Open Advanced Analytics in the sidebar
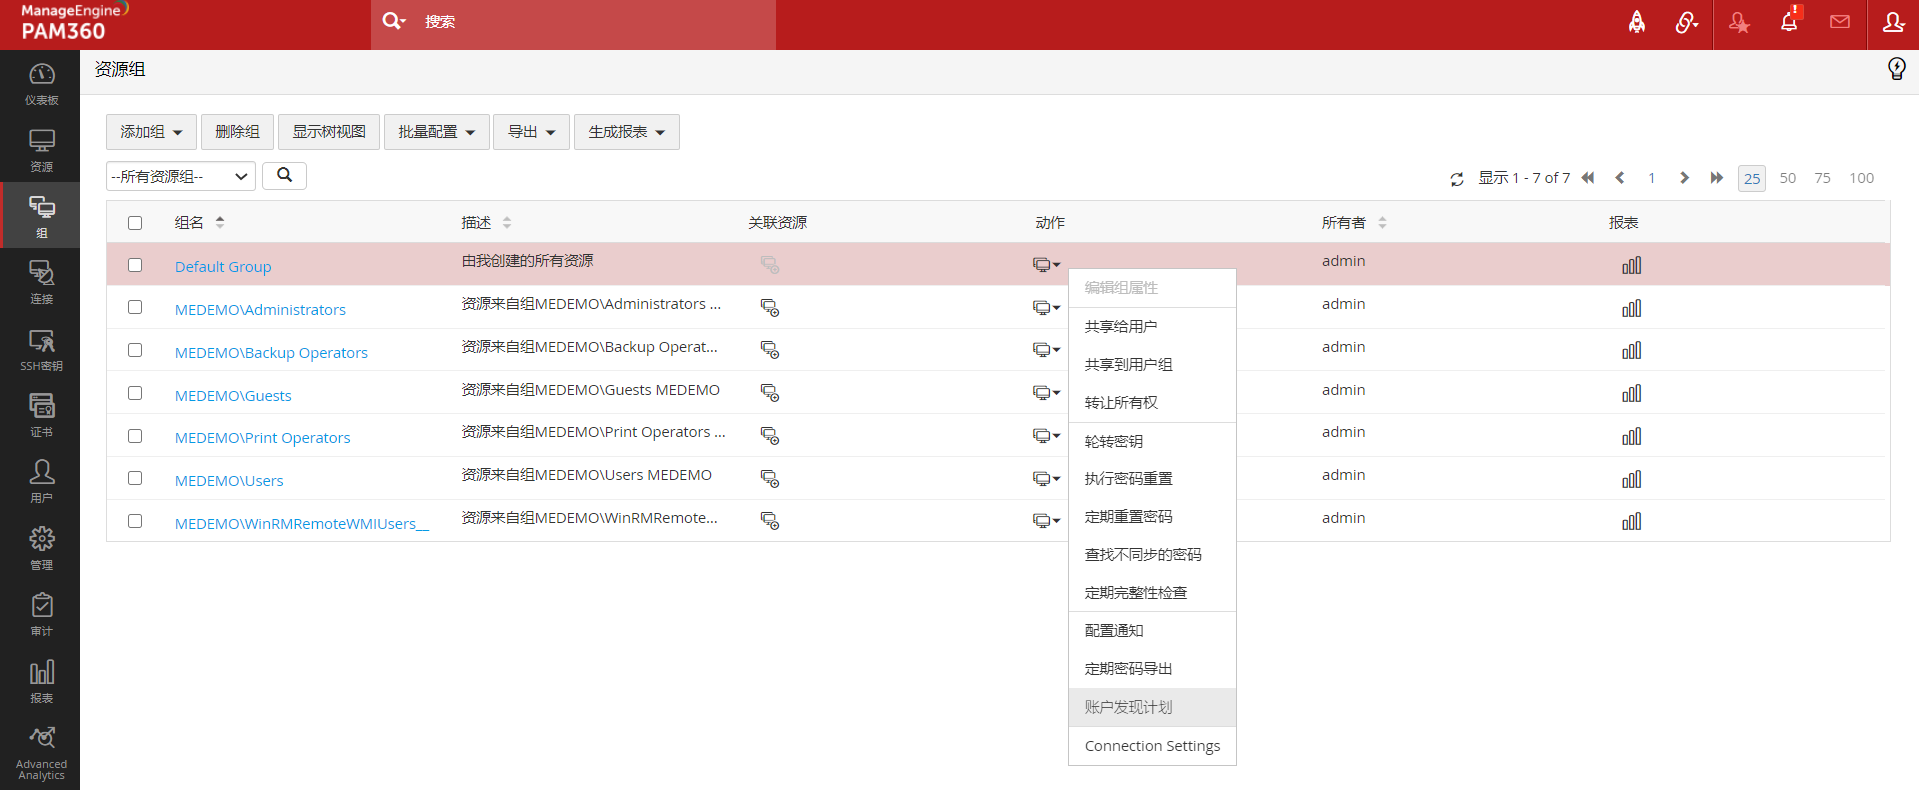Viewport: 1919px width, 790px height. coord(41,753)
